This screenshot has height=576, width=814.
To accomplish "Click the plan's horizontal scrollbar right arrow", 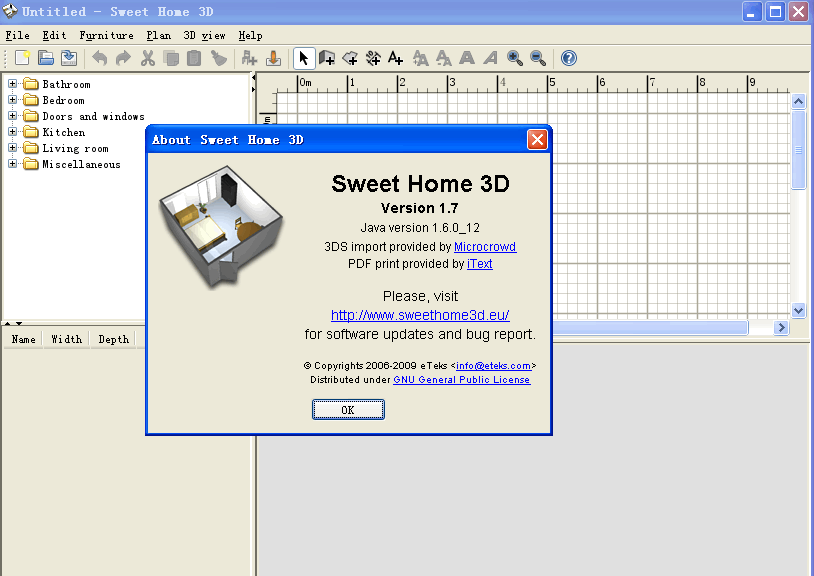I will (781, 327).
